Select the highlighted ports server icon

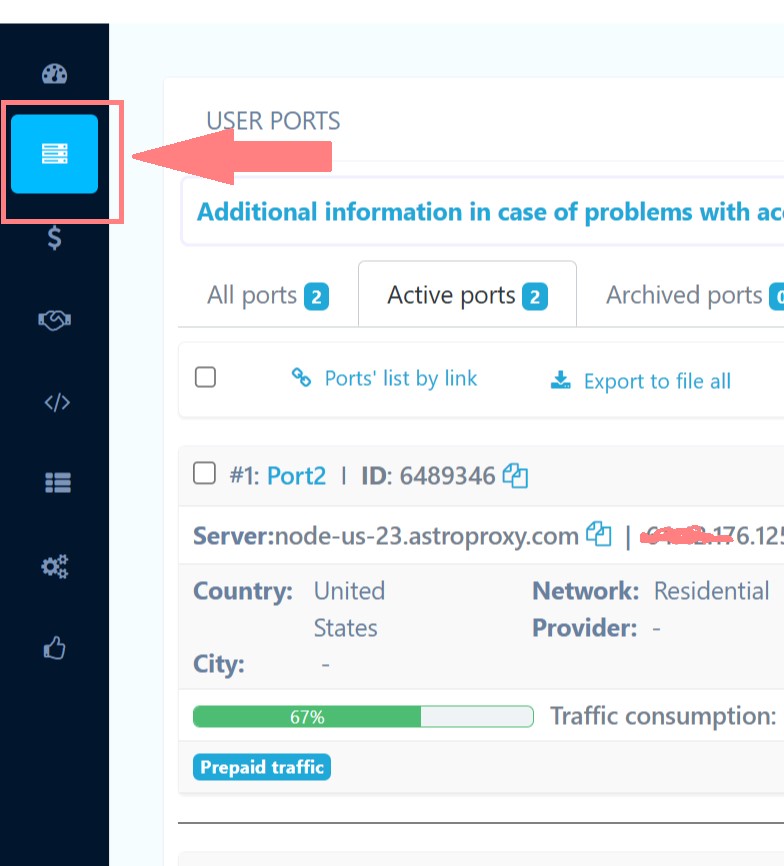coord(54,154)
